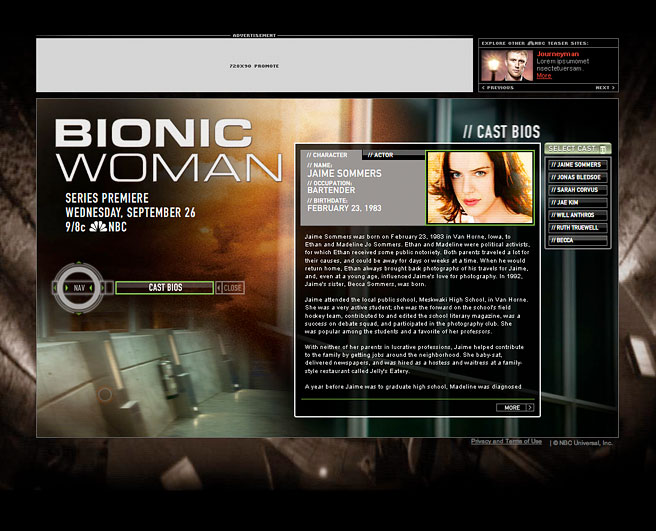This screenshot has width=656, height=531.
Task: Click the arrow icon beside CLOSE
Action: tap(219, 288)
